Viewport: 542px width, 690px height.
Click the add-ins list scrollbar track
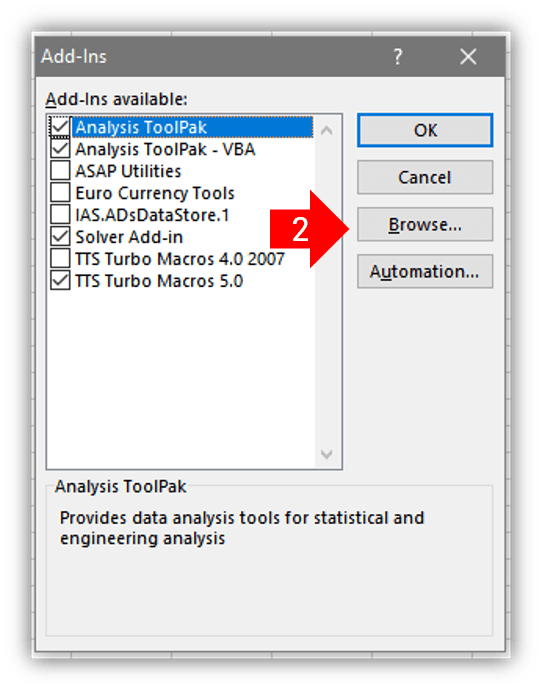tap(326, 292)
